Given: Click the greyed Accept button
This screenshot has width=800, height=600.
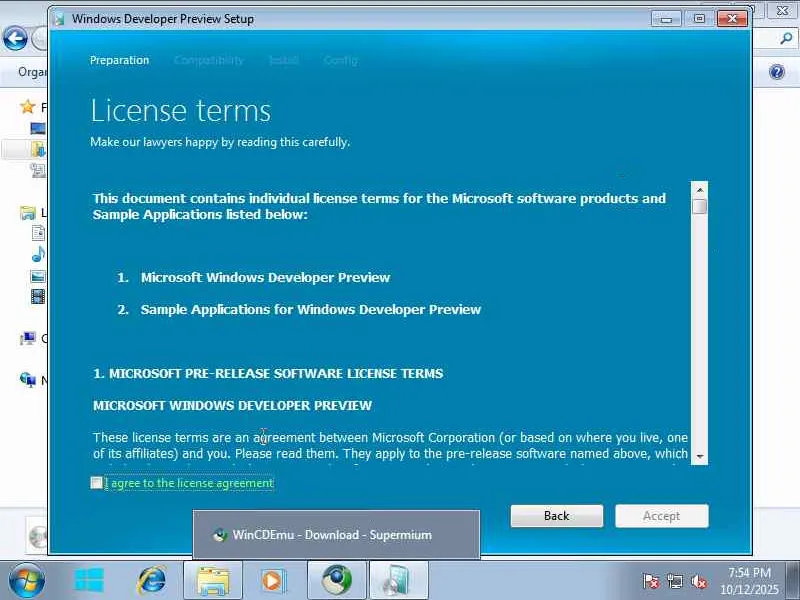Looking at the screenshot, I should click(x=662, y=516).
